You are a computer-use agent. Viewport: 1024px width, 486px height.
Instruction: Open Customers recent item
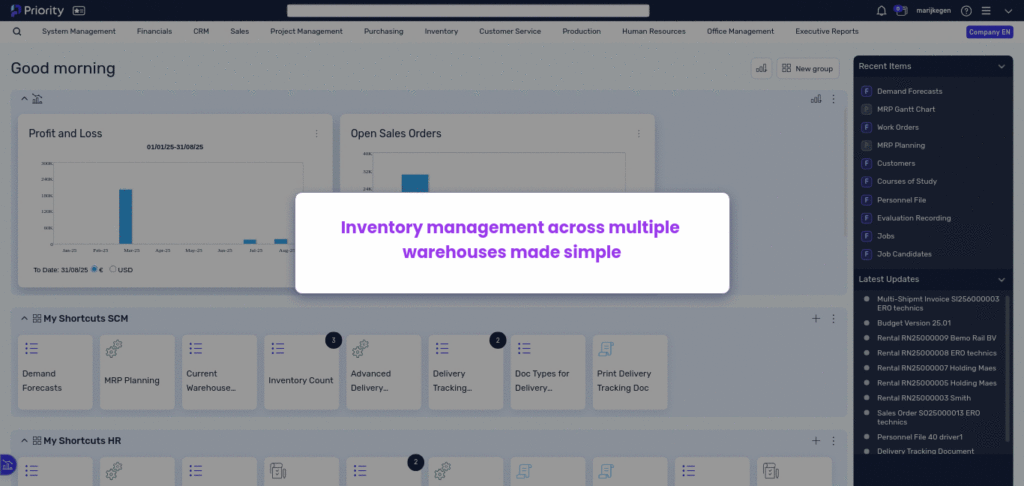coord(896,163)
